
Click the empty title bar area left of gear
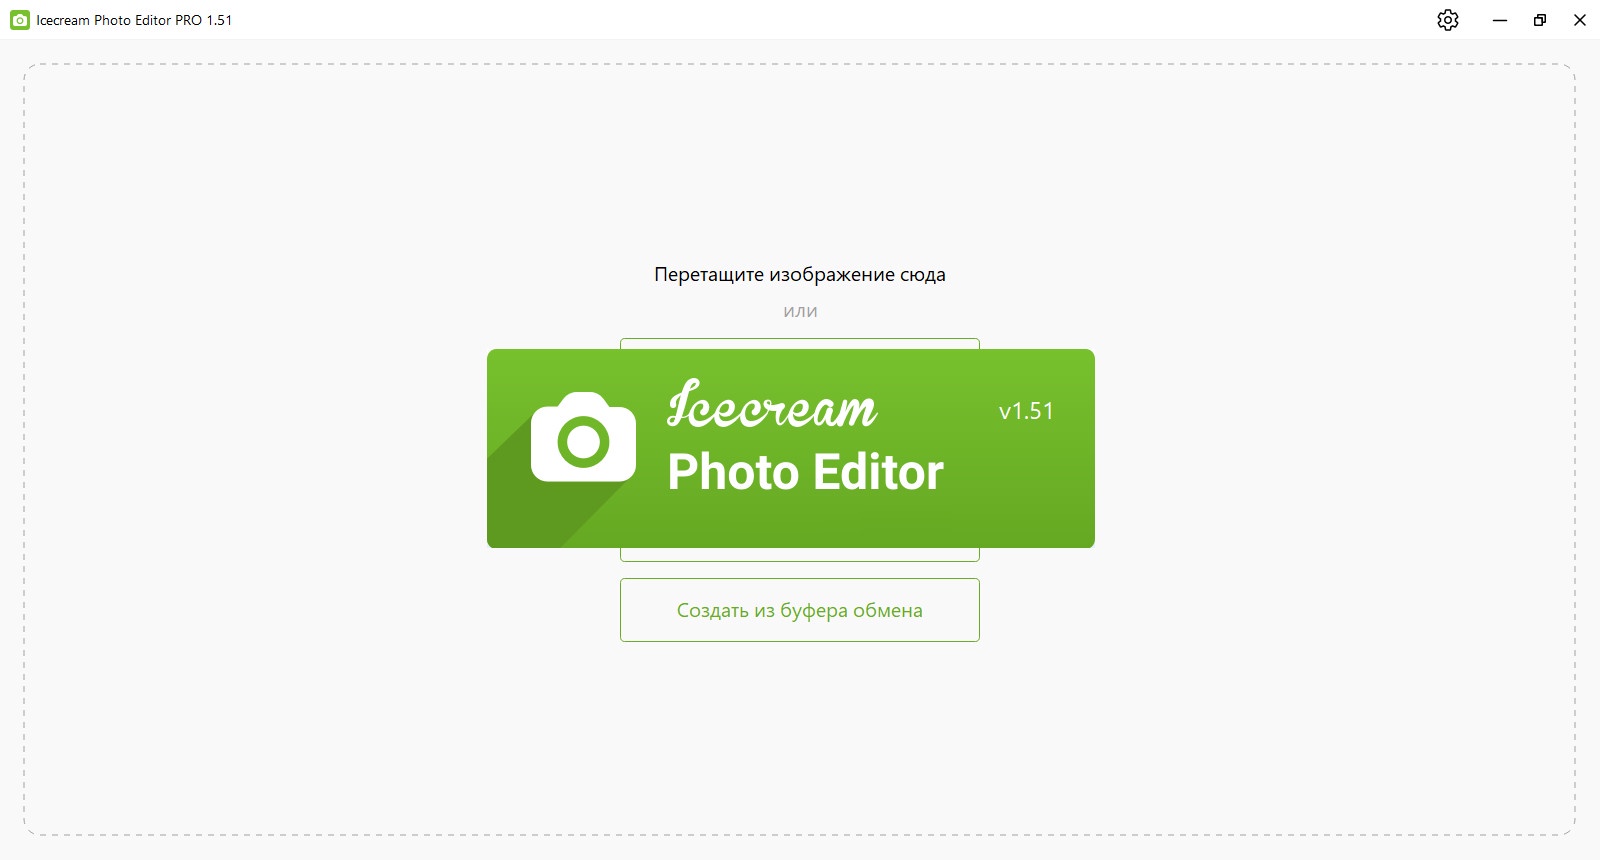[830, 20]
